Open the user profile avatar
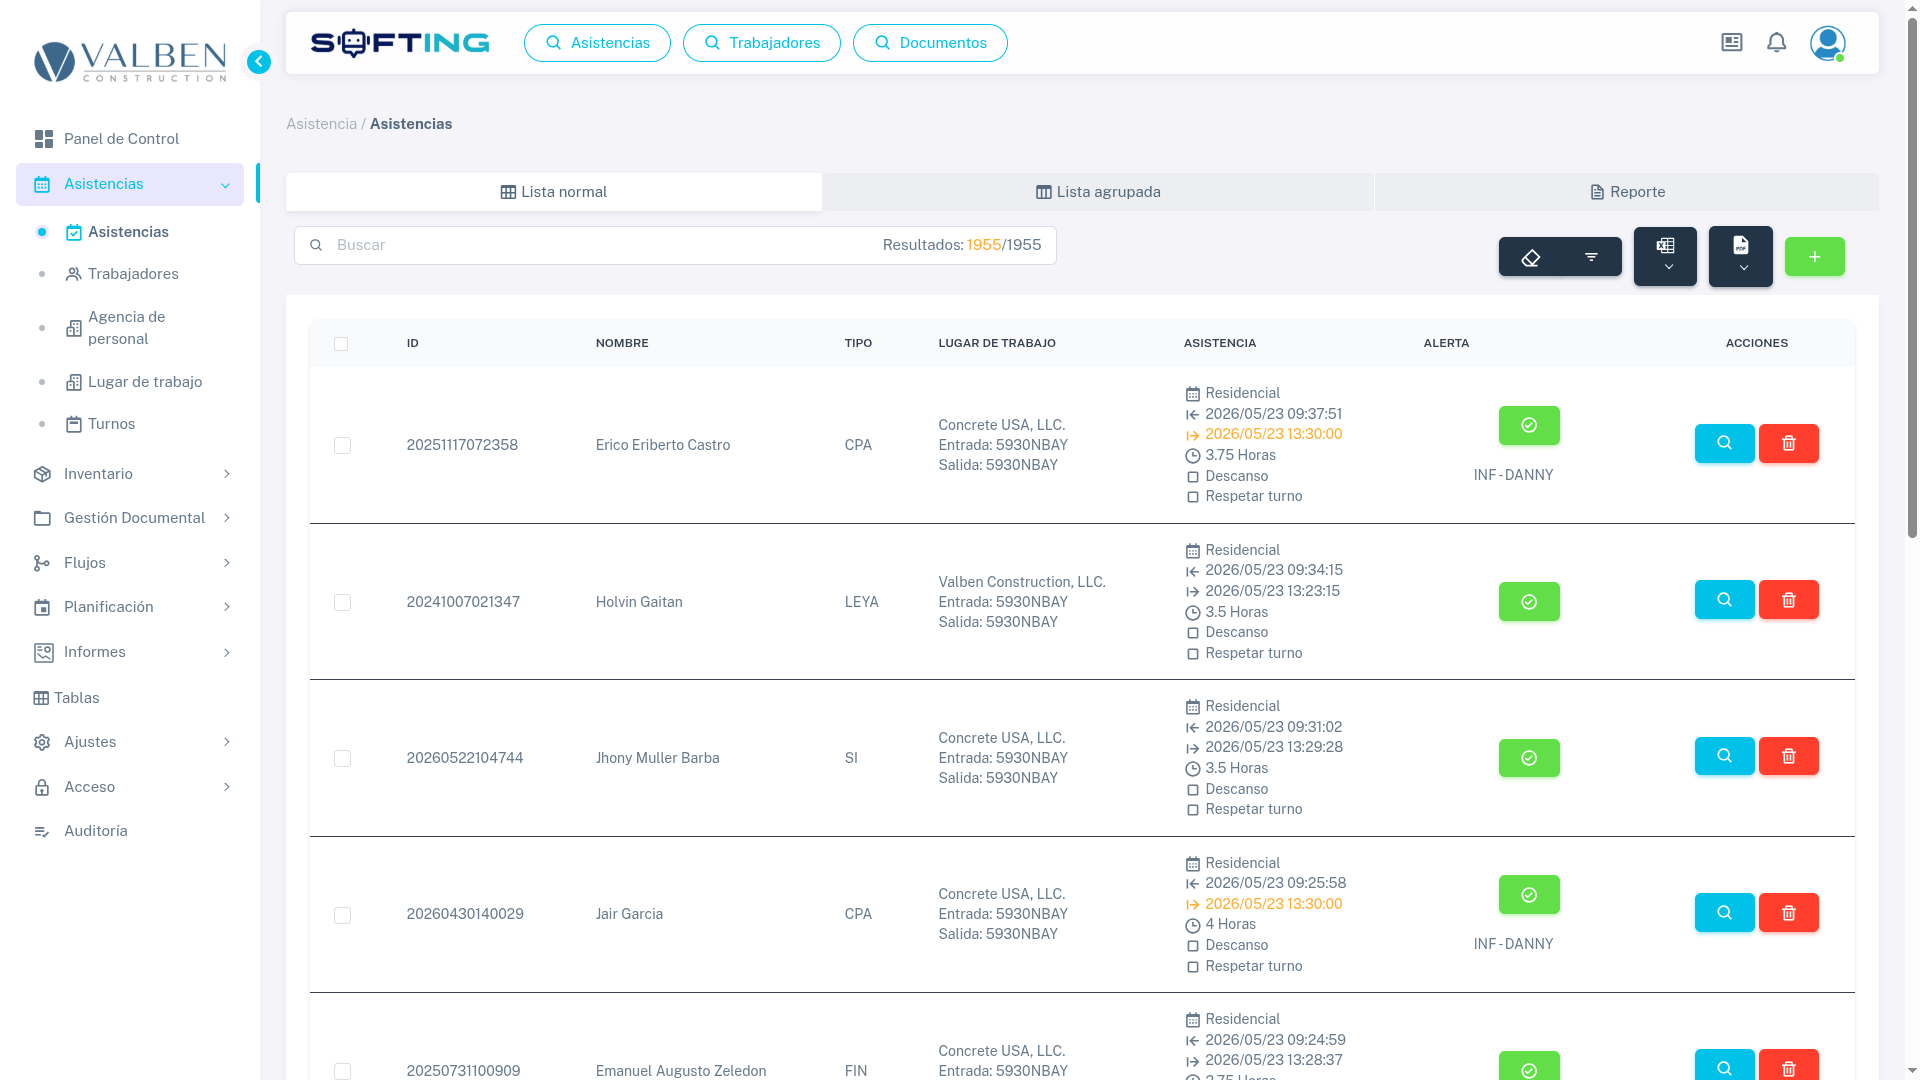 coord(1827,43)
